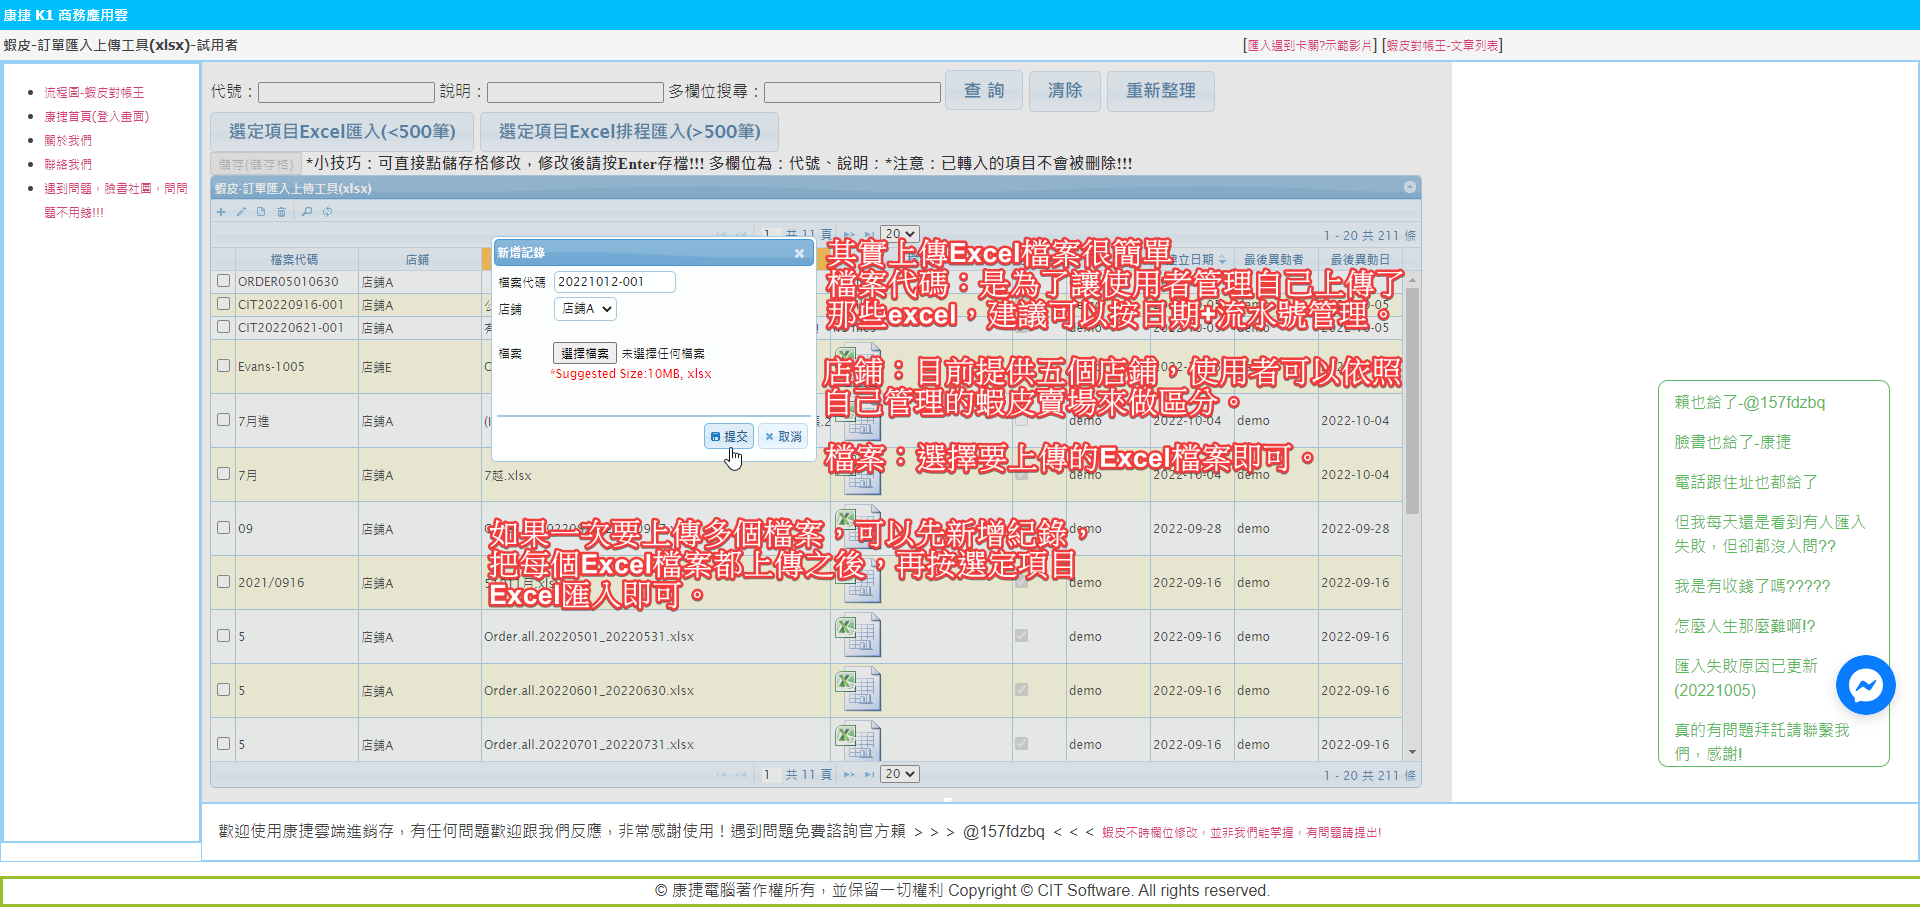Click the trash delete icon in grid toolbar
The height and width of the screenshot is (907, 1920).
[x=282, y=212]
